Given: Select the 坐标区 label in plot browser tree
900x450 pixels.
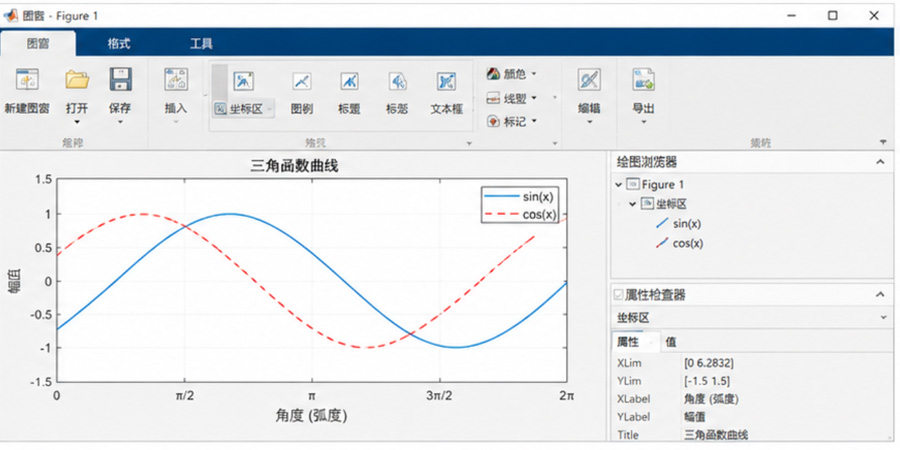Looking at the screenshot, I should pyautogui.click(x=671, y=204).
